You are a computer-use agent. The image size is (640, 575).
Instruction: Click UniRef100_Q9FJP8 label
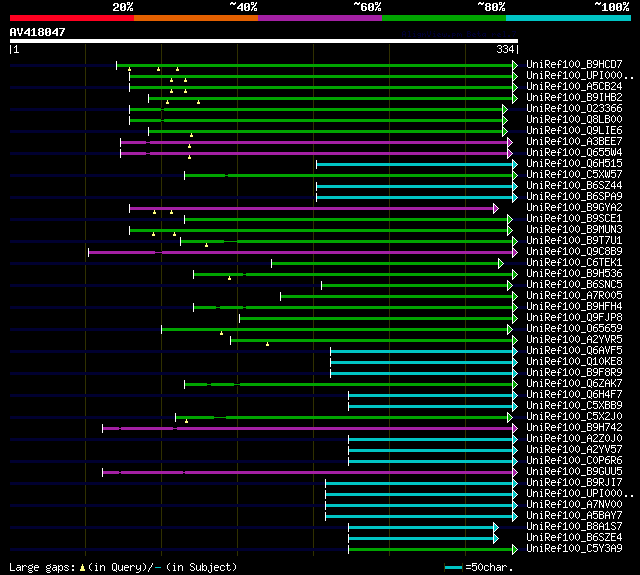[x=574, y=318]
